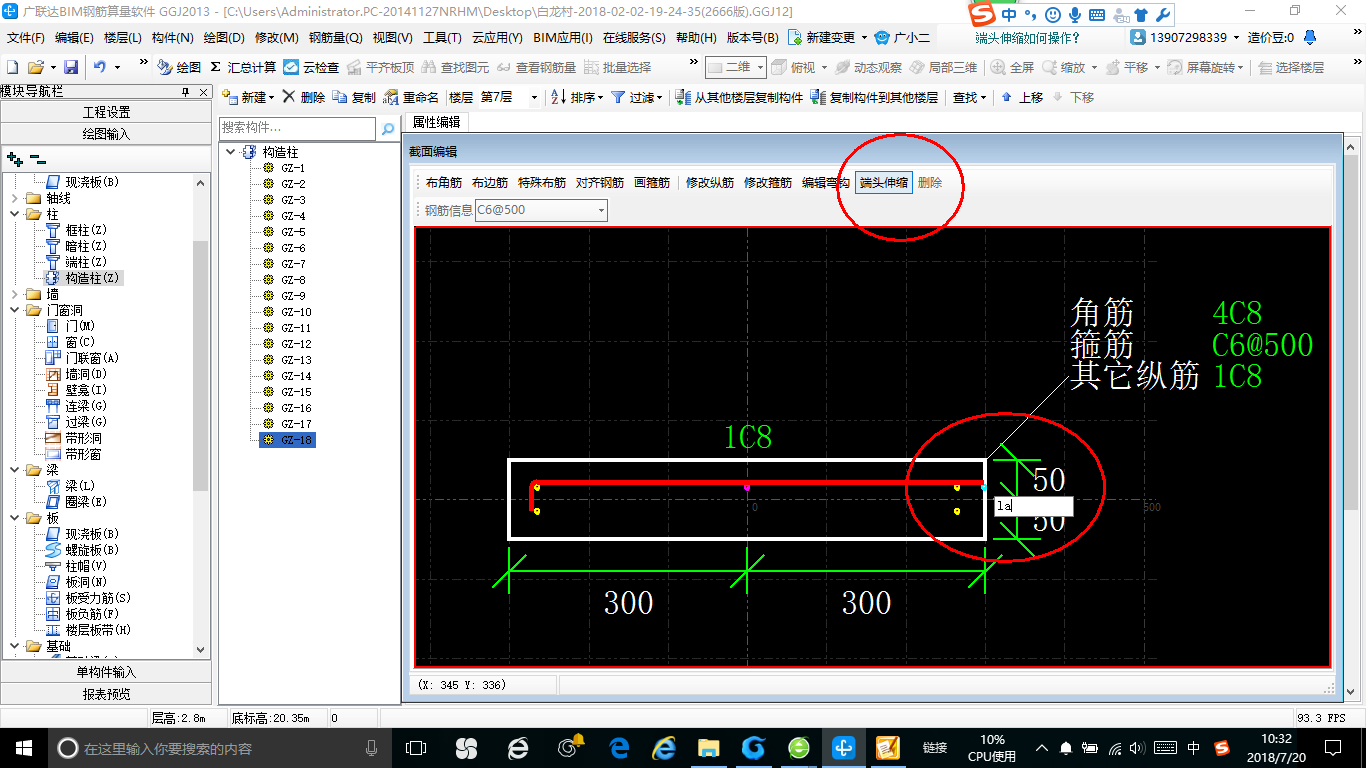Select GZ-1 in component list
This screenshot has width=1366, height=768.
pos(293,168)
